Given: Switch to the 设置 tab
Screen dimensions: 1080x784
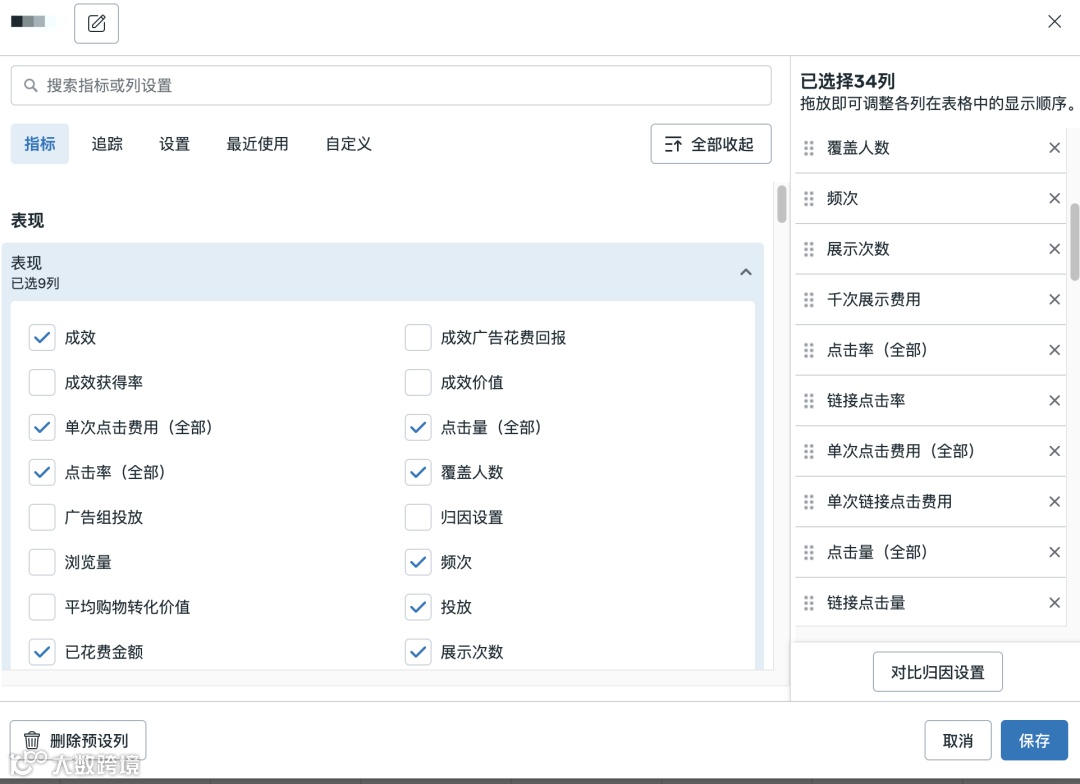Looking at the screenshot, I should (174, 143).
